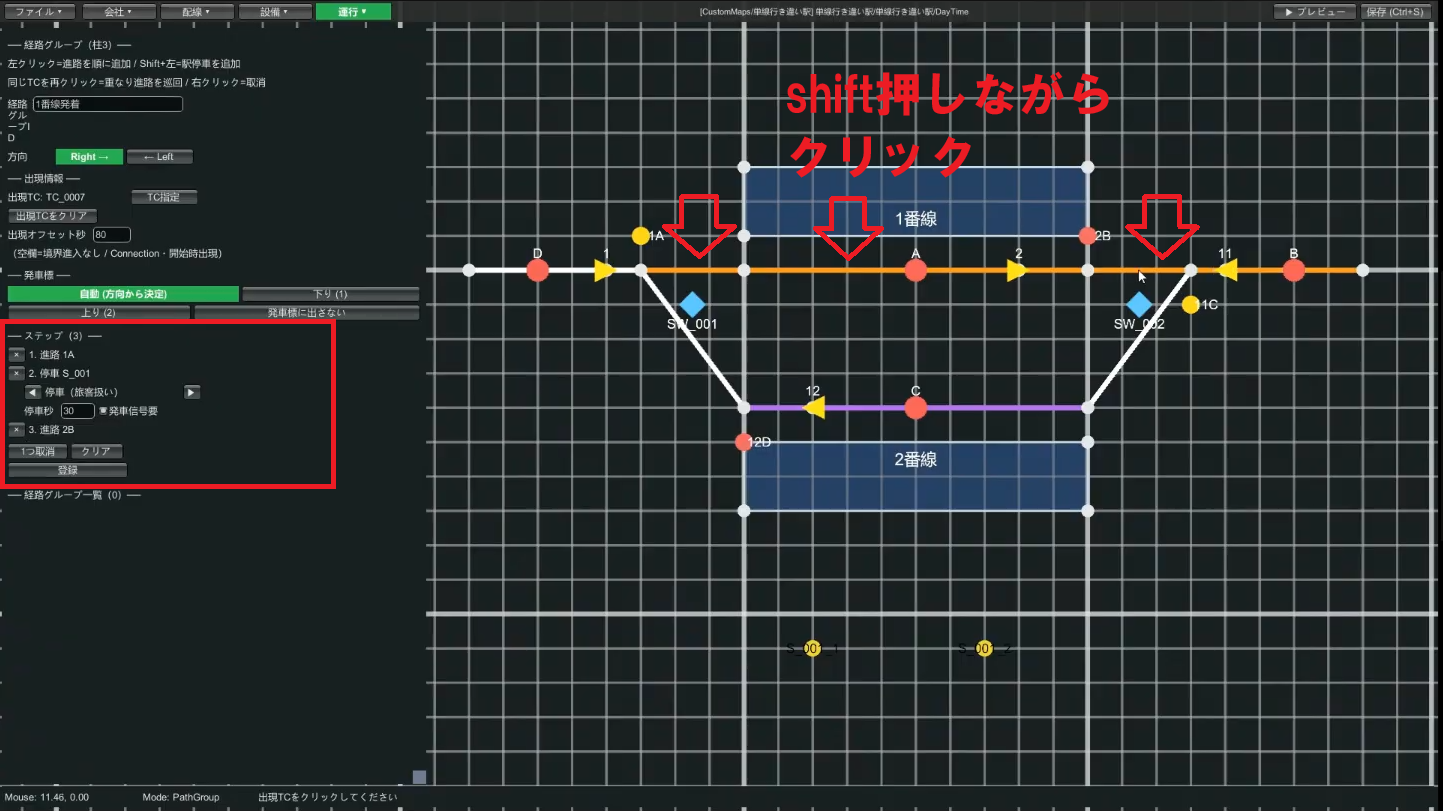Open the 設備 menu
Screen dimensions: 1443x811
[x=275, y=12]
